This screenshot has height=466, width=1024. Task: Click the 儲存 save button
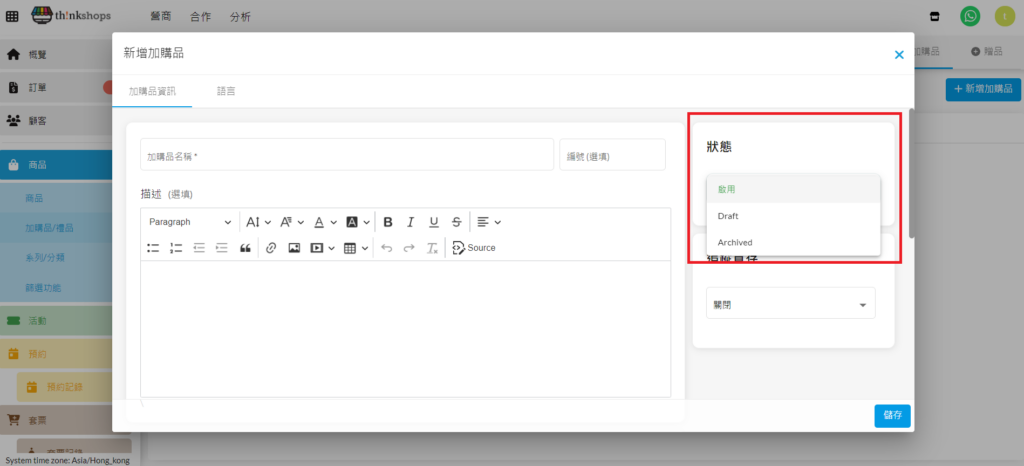pos(891,416)
